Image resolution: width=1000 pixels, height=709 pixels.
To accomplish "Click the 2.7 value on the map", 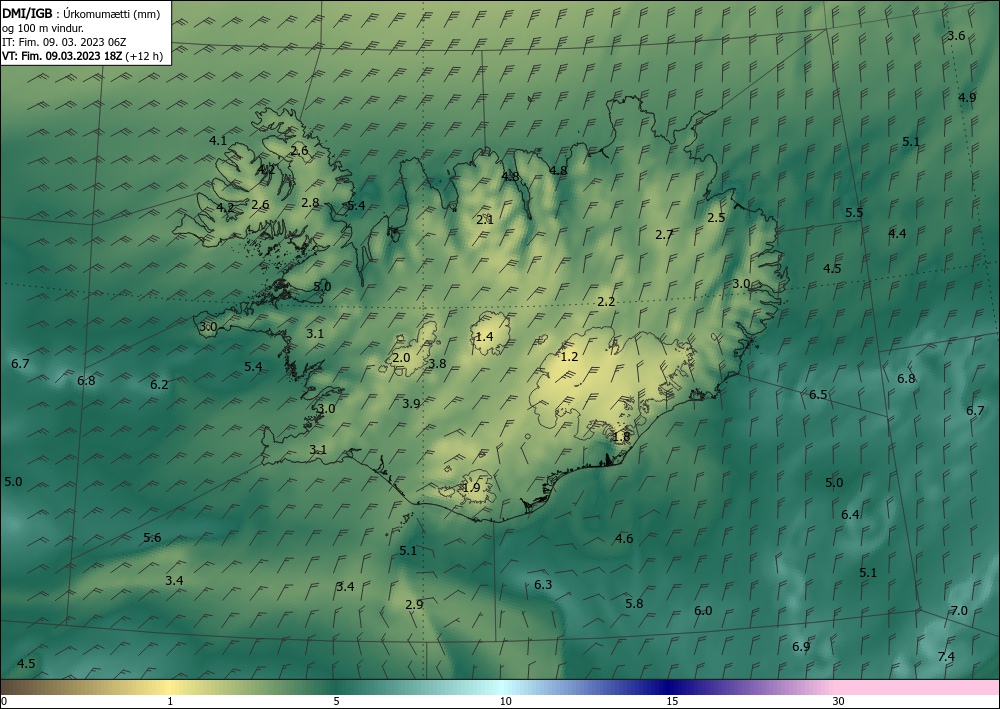I will (x=664, y=235).
